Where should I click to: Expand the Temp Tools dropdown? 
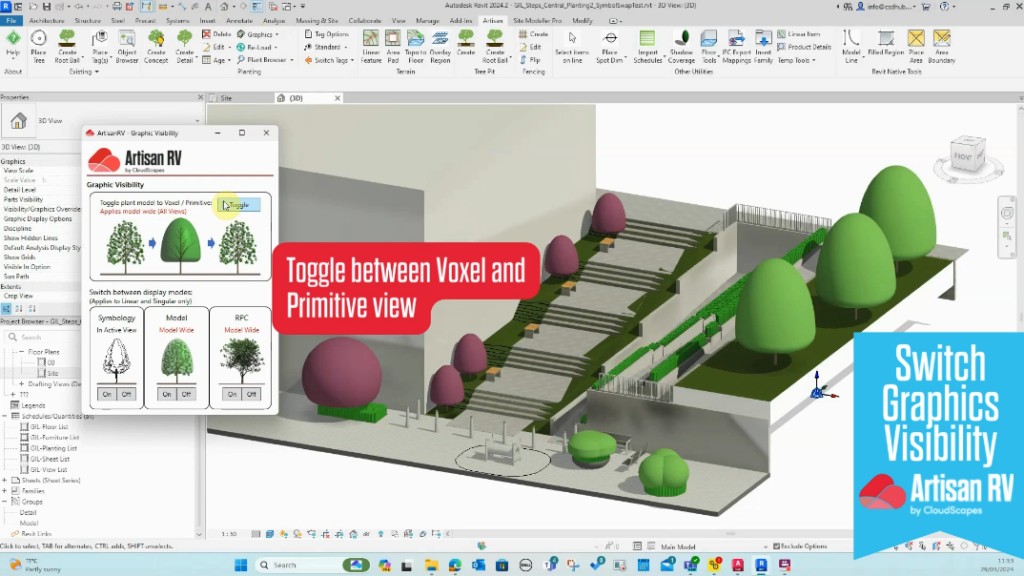(x=795, y=60)
